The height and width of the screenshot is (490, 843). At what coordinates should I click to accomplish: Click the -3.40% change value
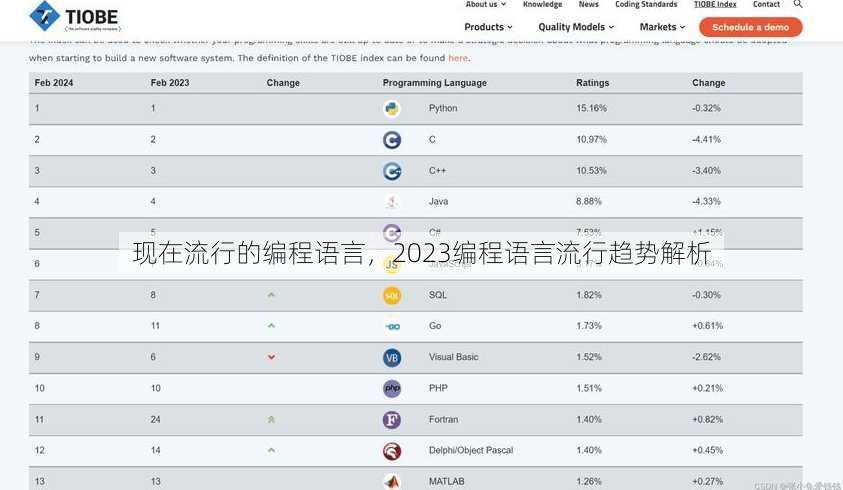coord(706,171)
